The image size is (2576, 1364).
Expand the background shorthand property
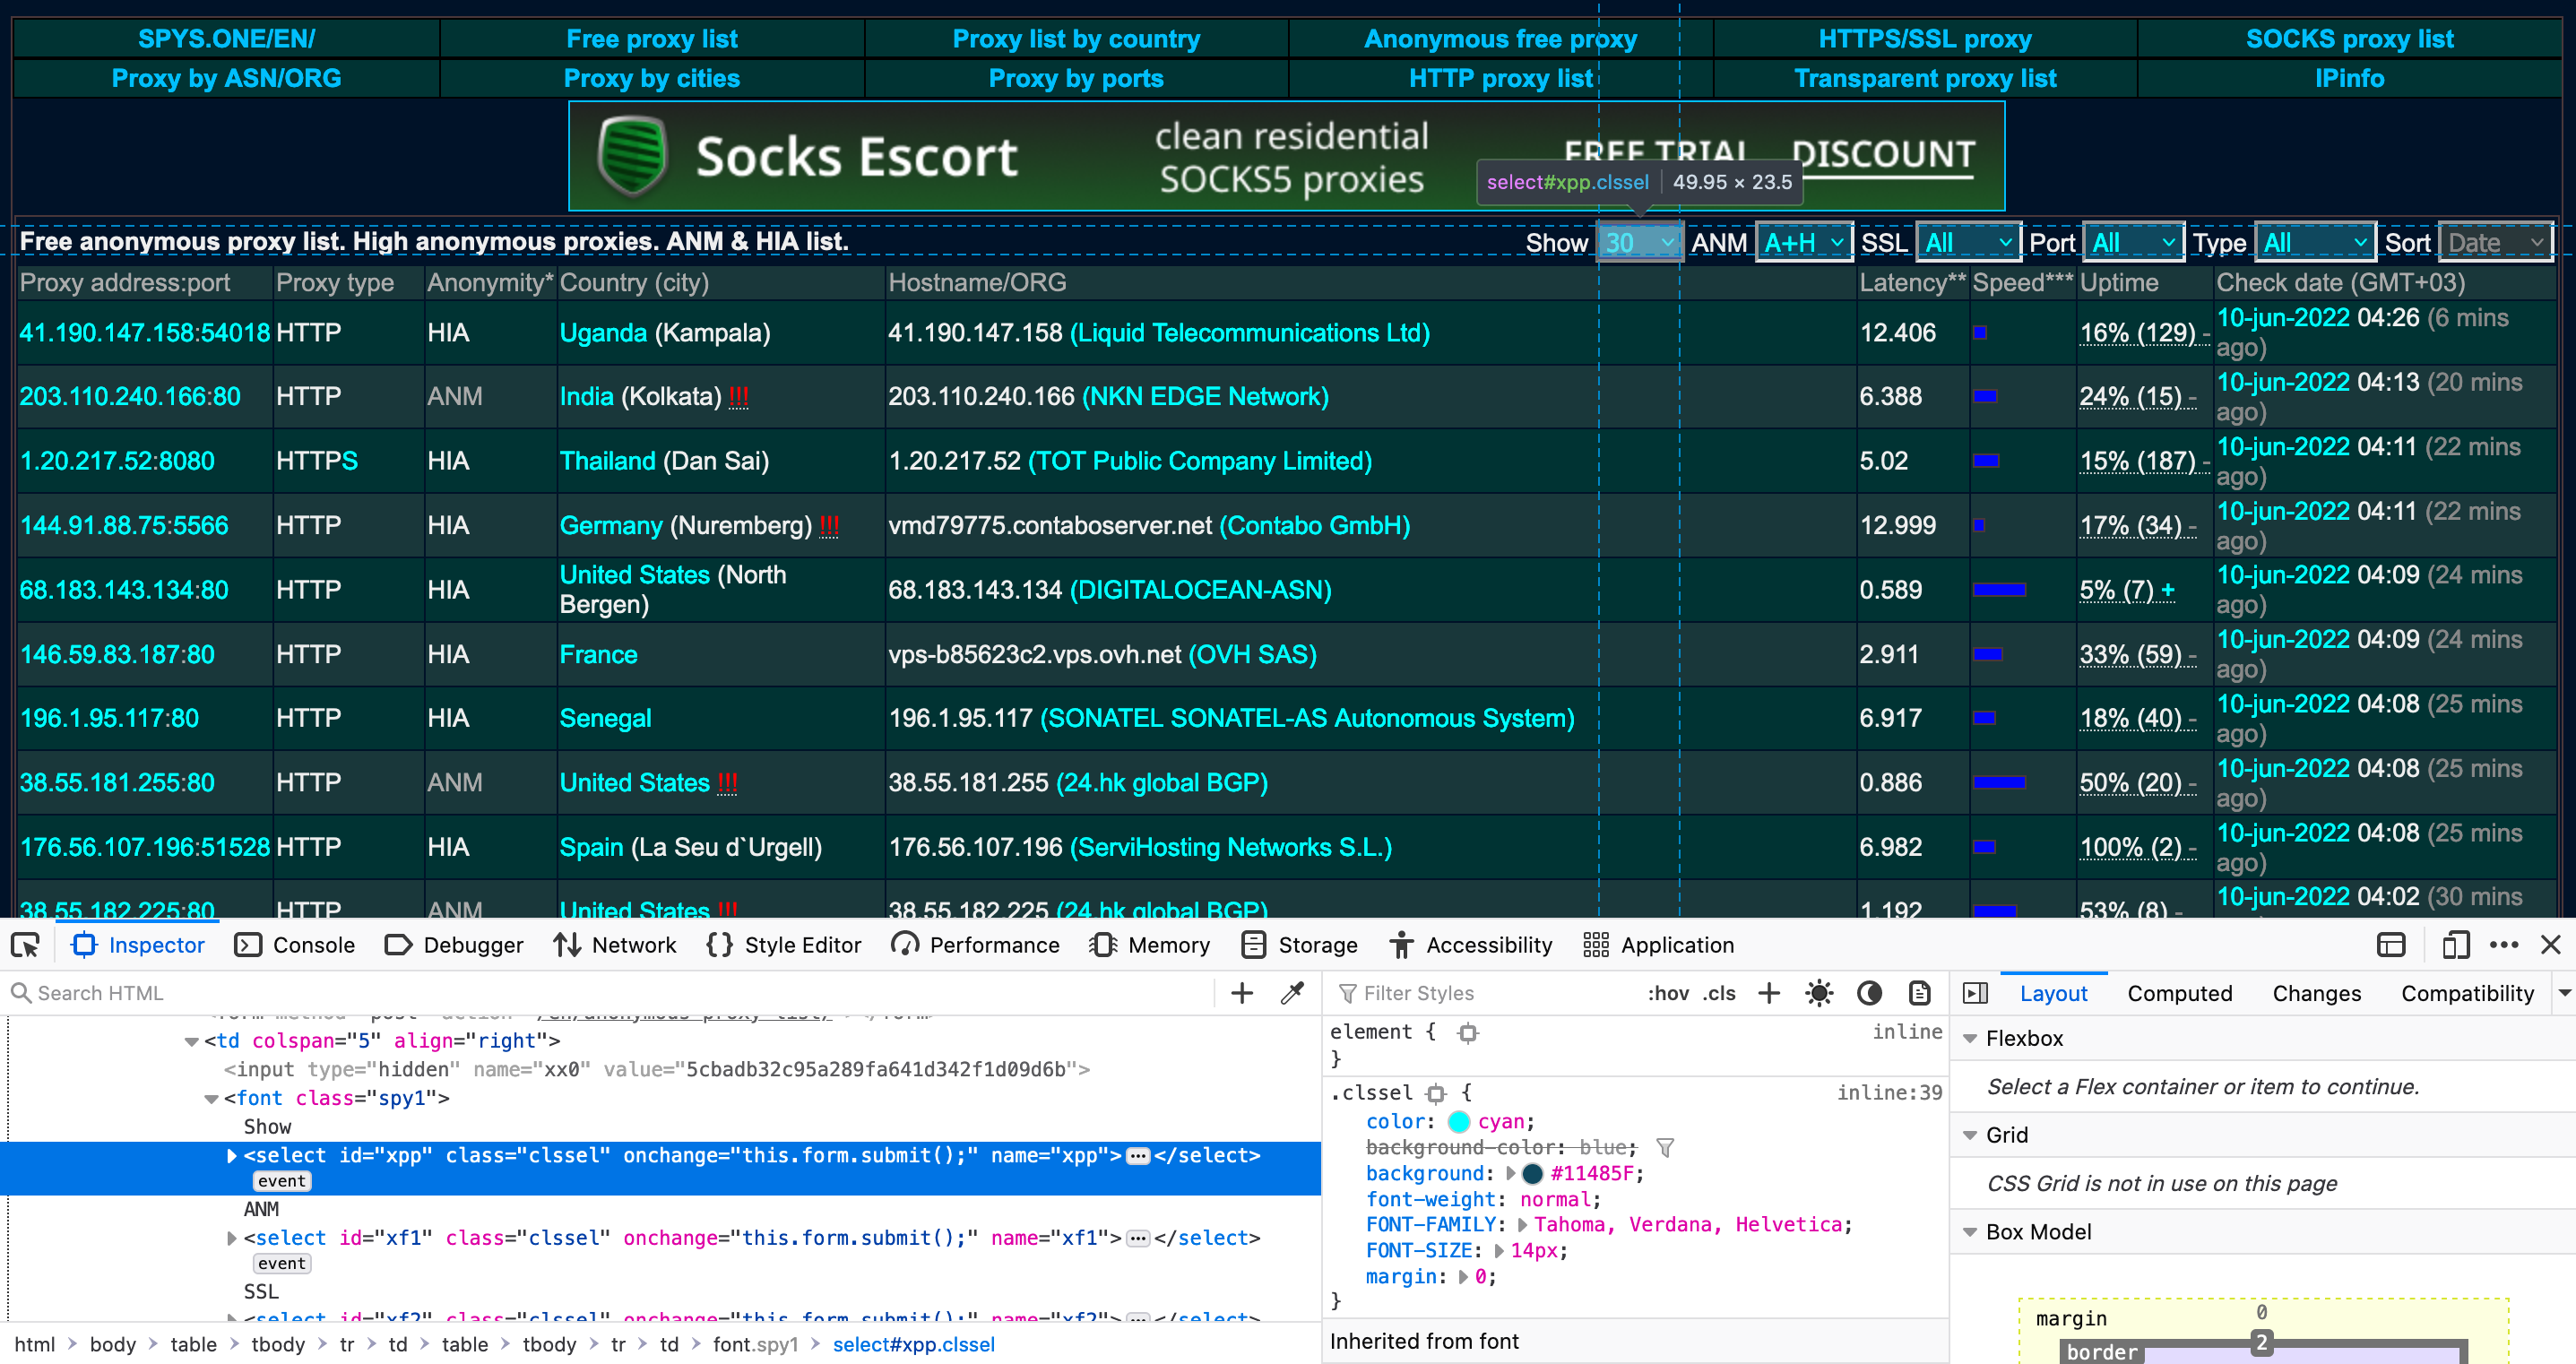click(1510, 1174)
